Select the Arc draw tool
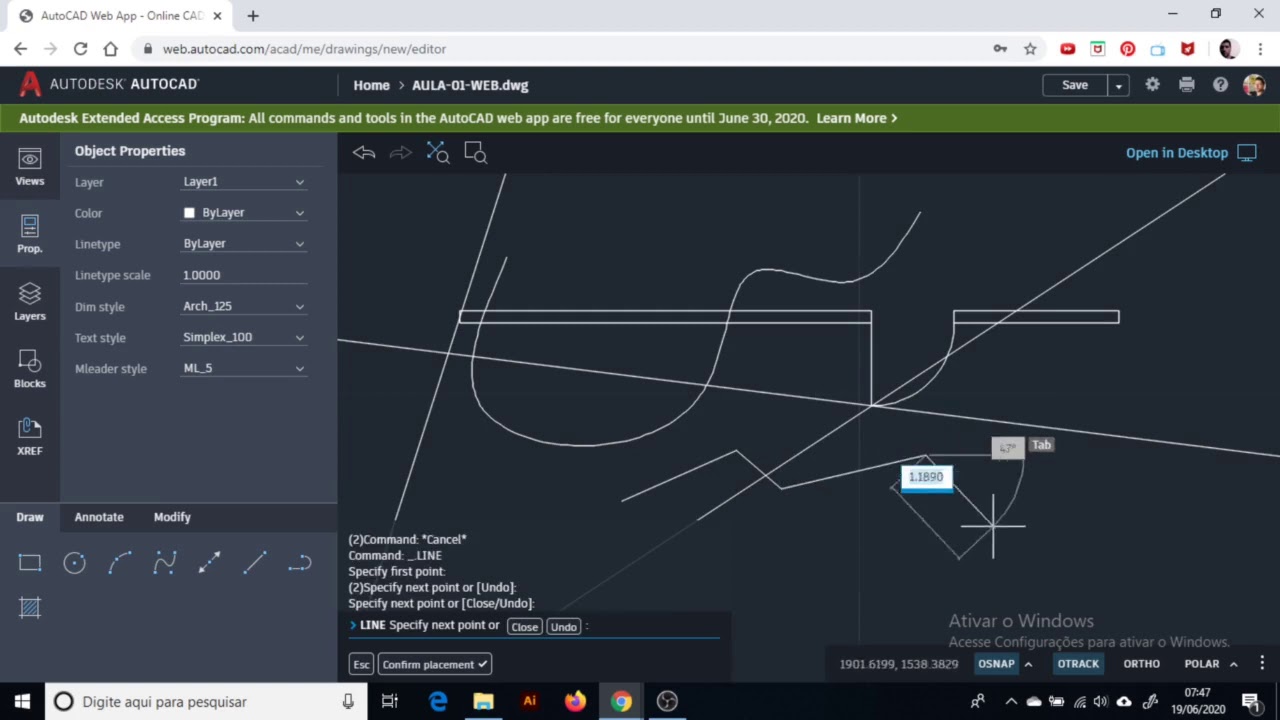This screenshot has height=720, width=1280. point(120,563)
